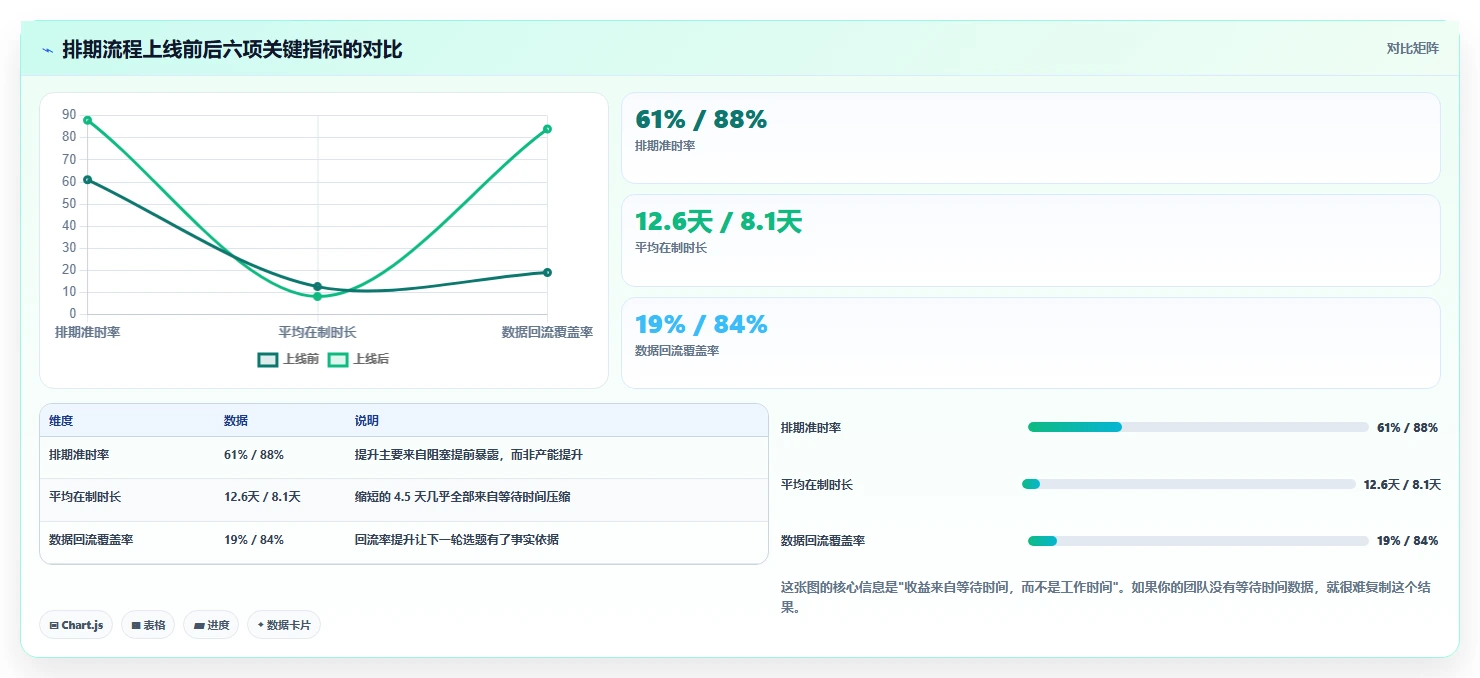
Task: Click the 排期准时率 progress bar
Action: point(1198,427)
